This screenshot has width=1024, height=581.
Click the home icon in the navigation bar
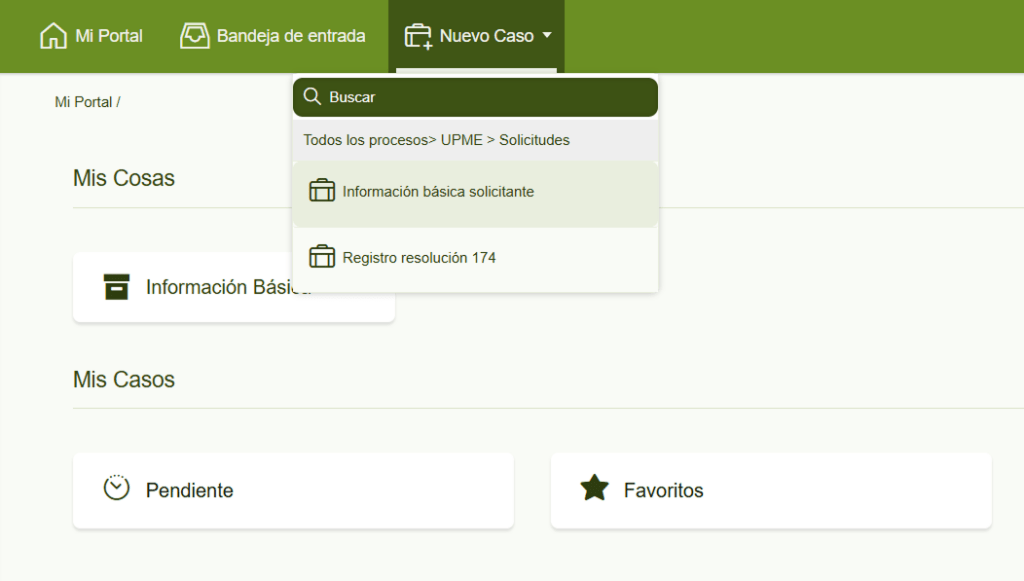pyautogui.click(x=53, y=36)
